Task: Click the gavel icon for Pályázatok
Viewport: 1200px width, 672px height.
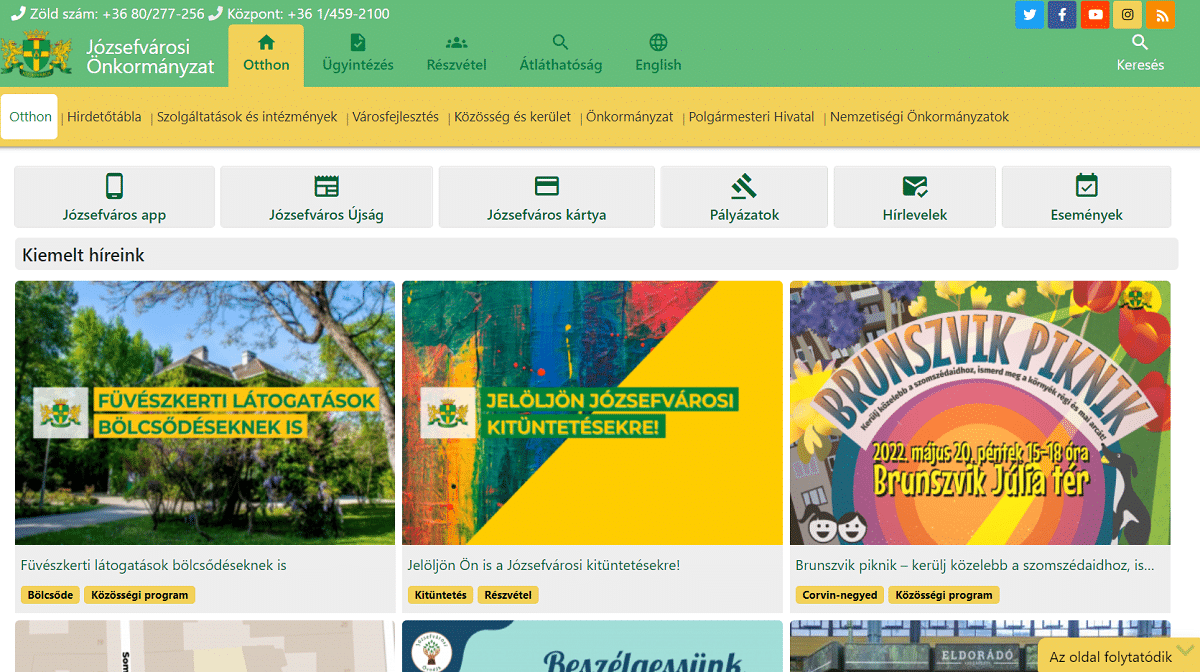Action: click(x=744, y=186)
